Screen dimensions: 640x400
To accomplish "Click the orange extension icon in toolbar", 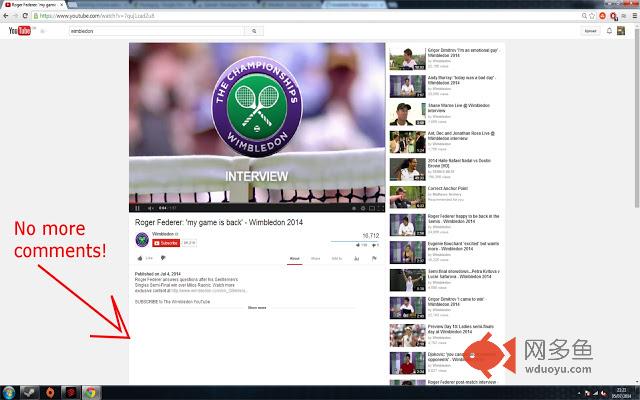I will point(602,16).
